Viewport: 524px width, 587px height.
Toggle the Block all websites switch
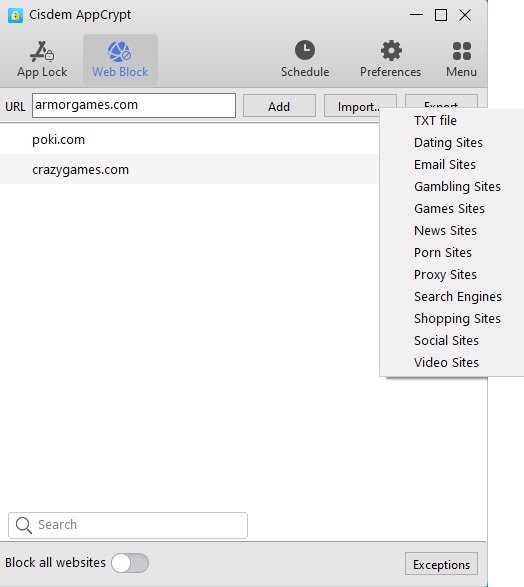tap(130, 563)
